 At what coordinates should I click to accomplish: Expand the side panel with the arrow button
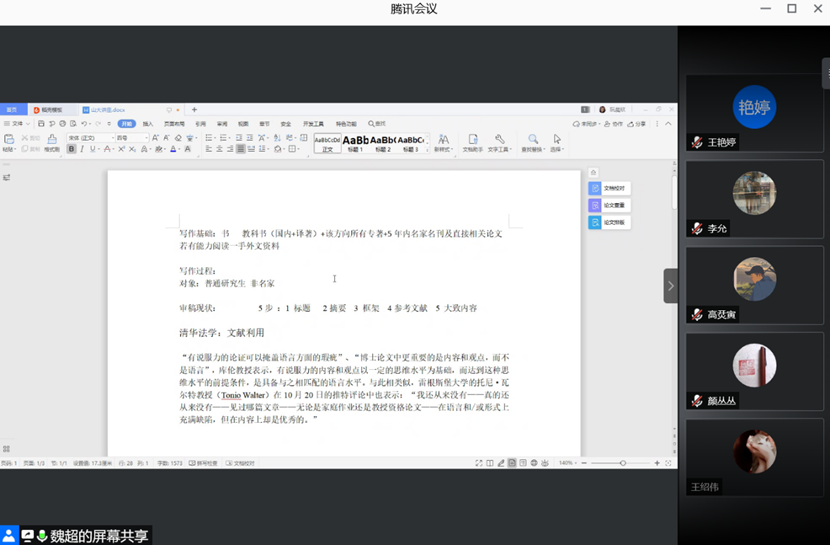click(x=670, y=286)
